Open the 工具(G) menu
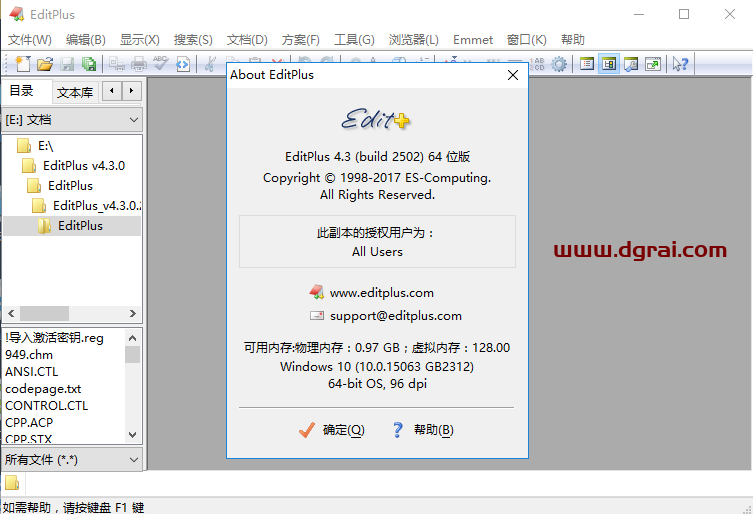 (354, 40)
